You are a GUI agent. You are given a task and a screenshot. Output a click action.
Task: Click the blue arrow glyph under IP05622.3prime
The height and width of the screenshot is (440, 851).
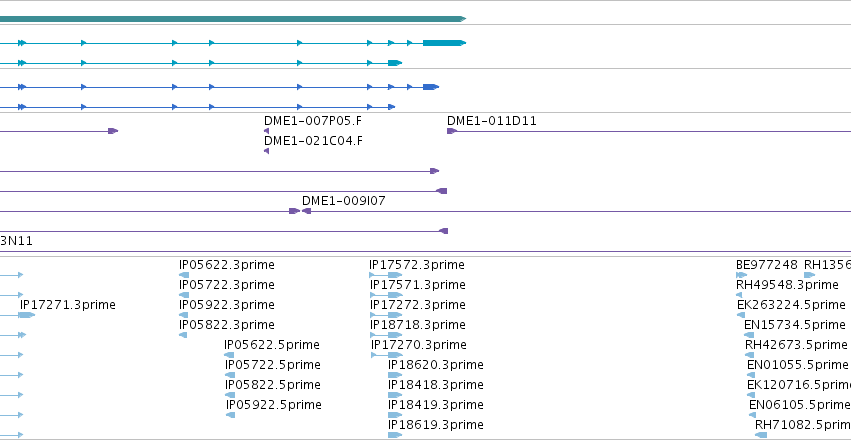tap(183, 275)
